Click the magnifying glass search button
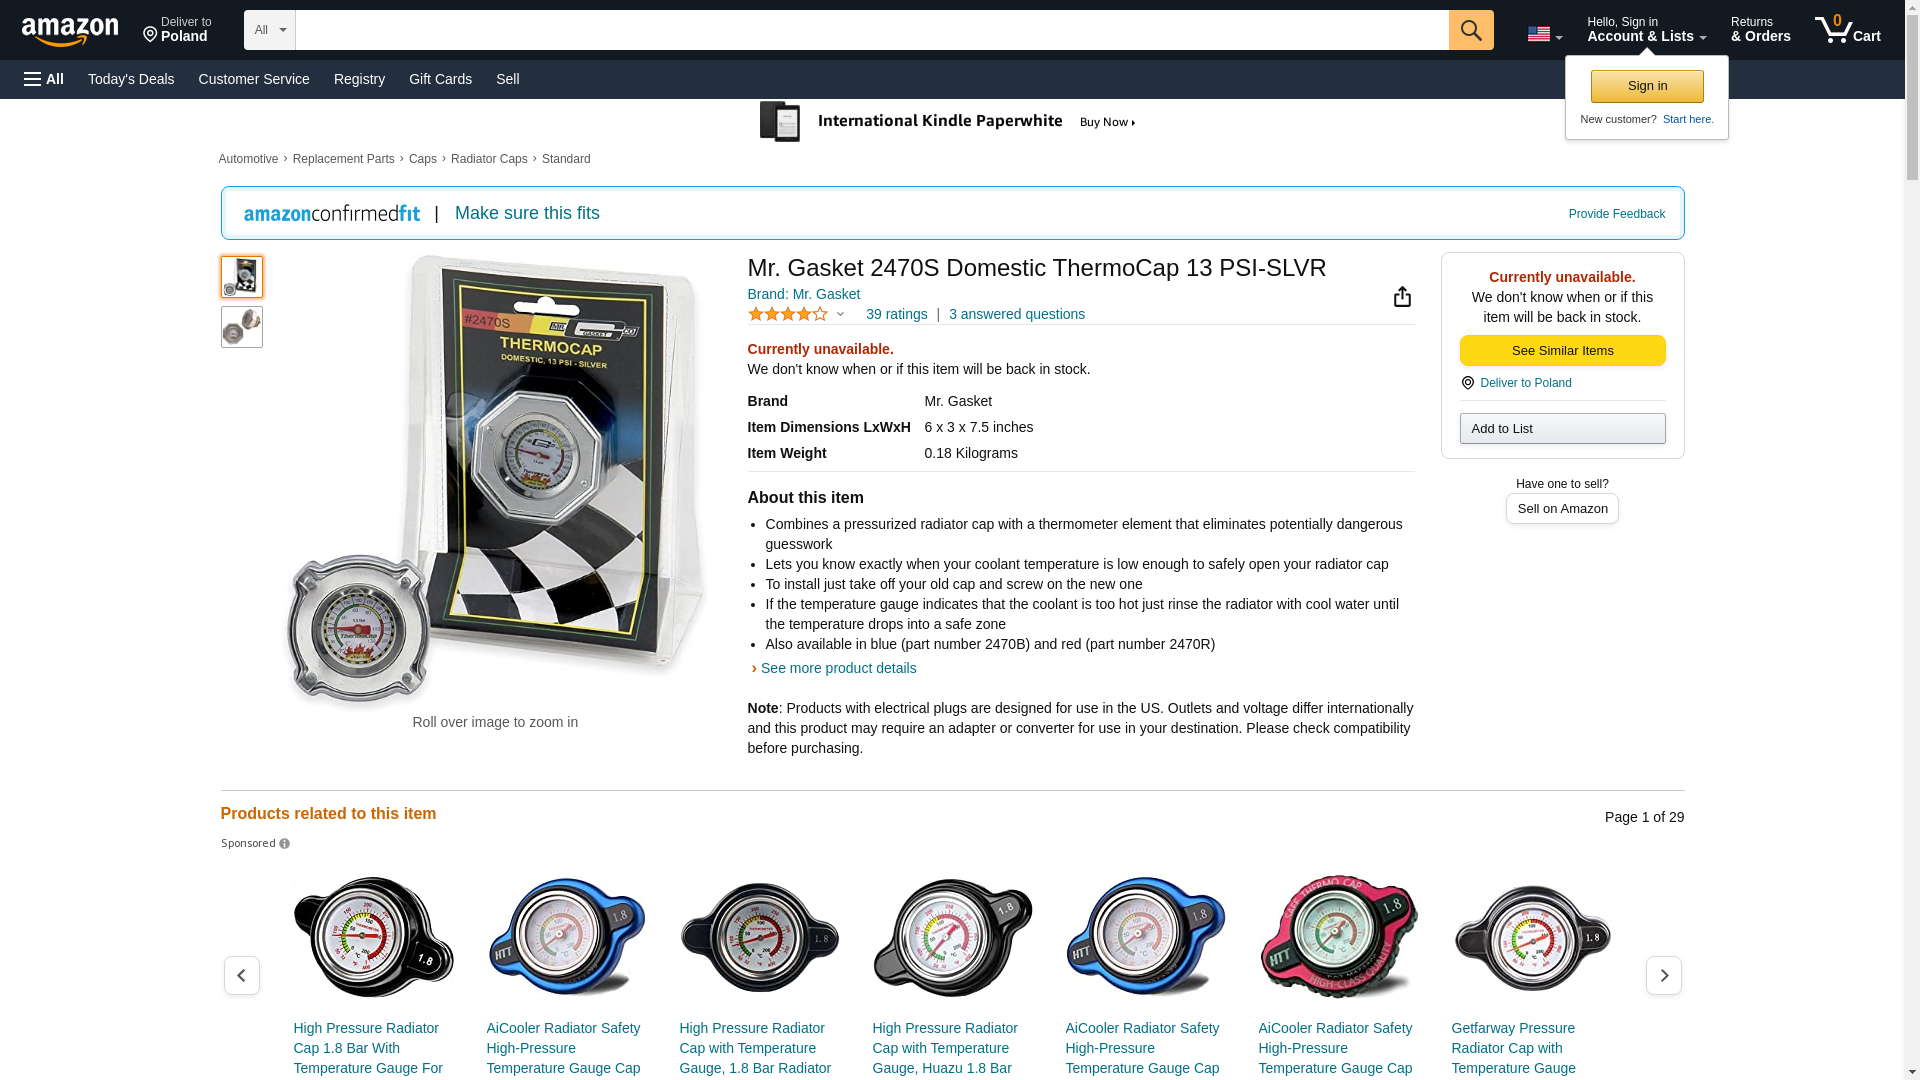Viewport: 1920px width, 1080px height. tap(1471, 30)
